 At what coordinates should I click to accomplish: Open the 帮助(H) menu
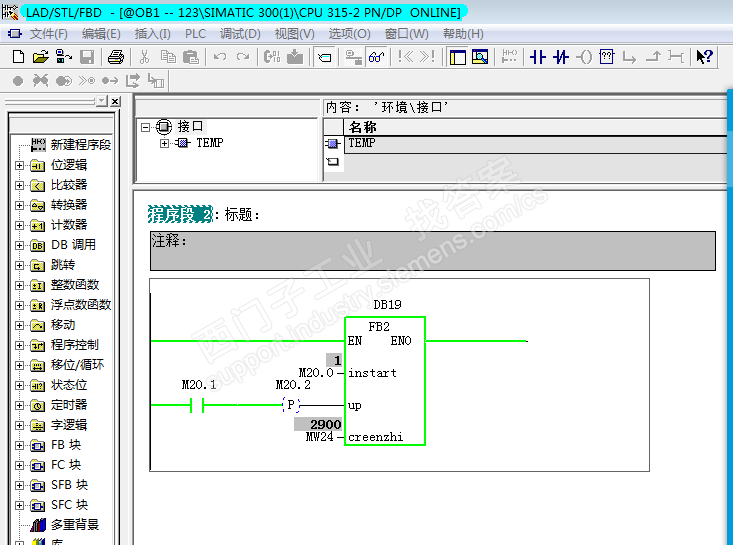[x=463, y=34]
